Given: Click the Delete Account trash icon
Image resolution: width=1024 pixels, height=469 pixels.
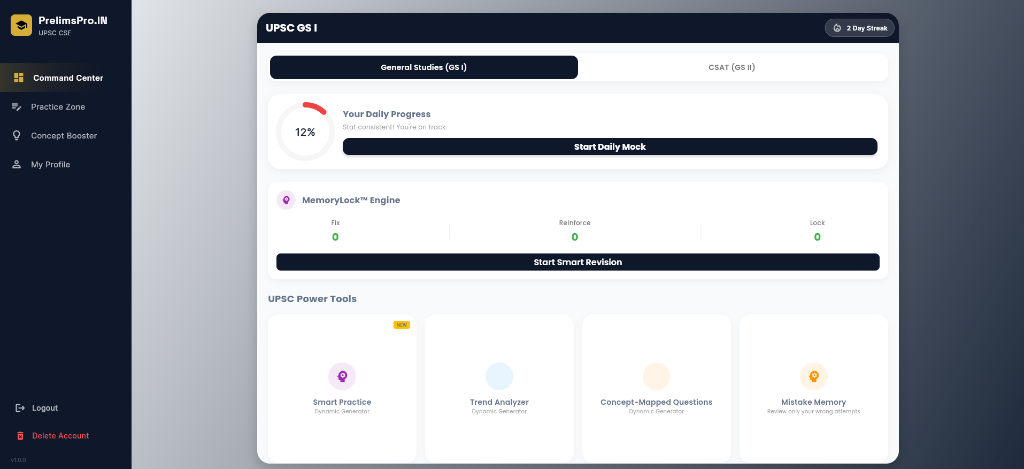Looking at the screenshot, I should [20, 436].
